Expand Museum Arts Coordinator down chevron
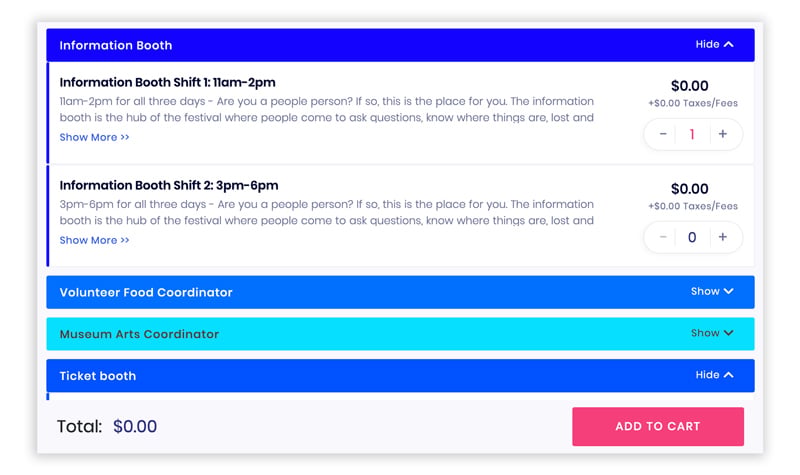The width and height of the screenshot is (800, 475). [729, 333]
